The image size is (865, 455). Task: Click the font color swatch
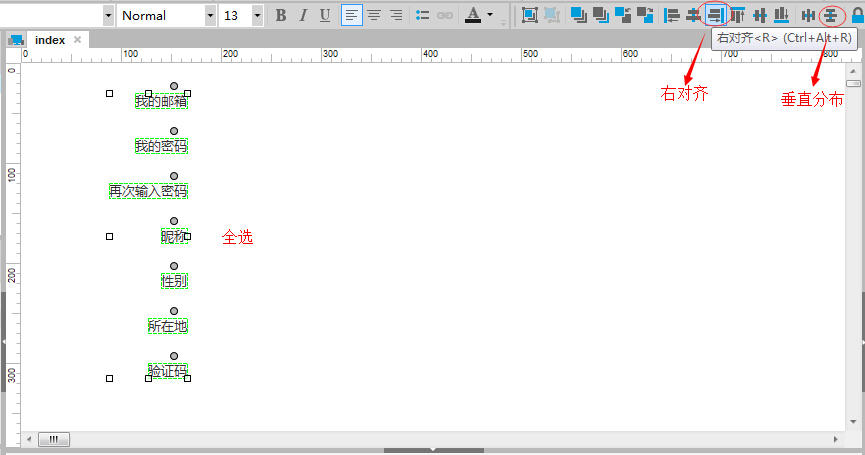point(473,15)
